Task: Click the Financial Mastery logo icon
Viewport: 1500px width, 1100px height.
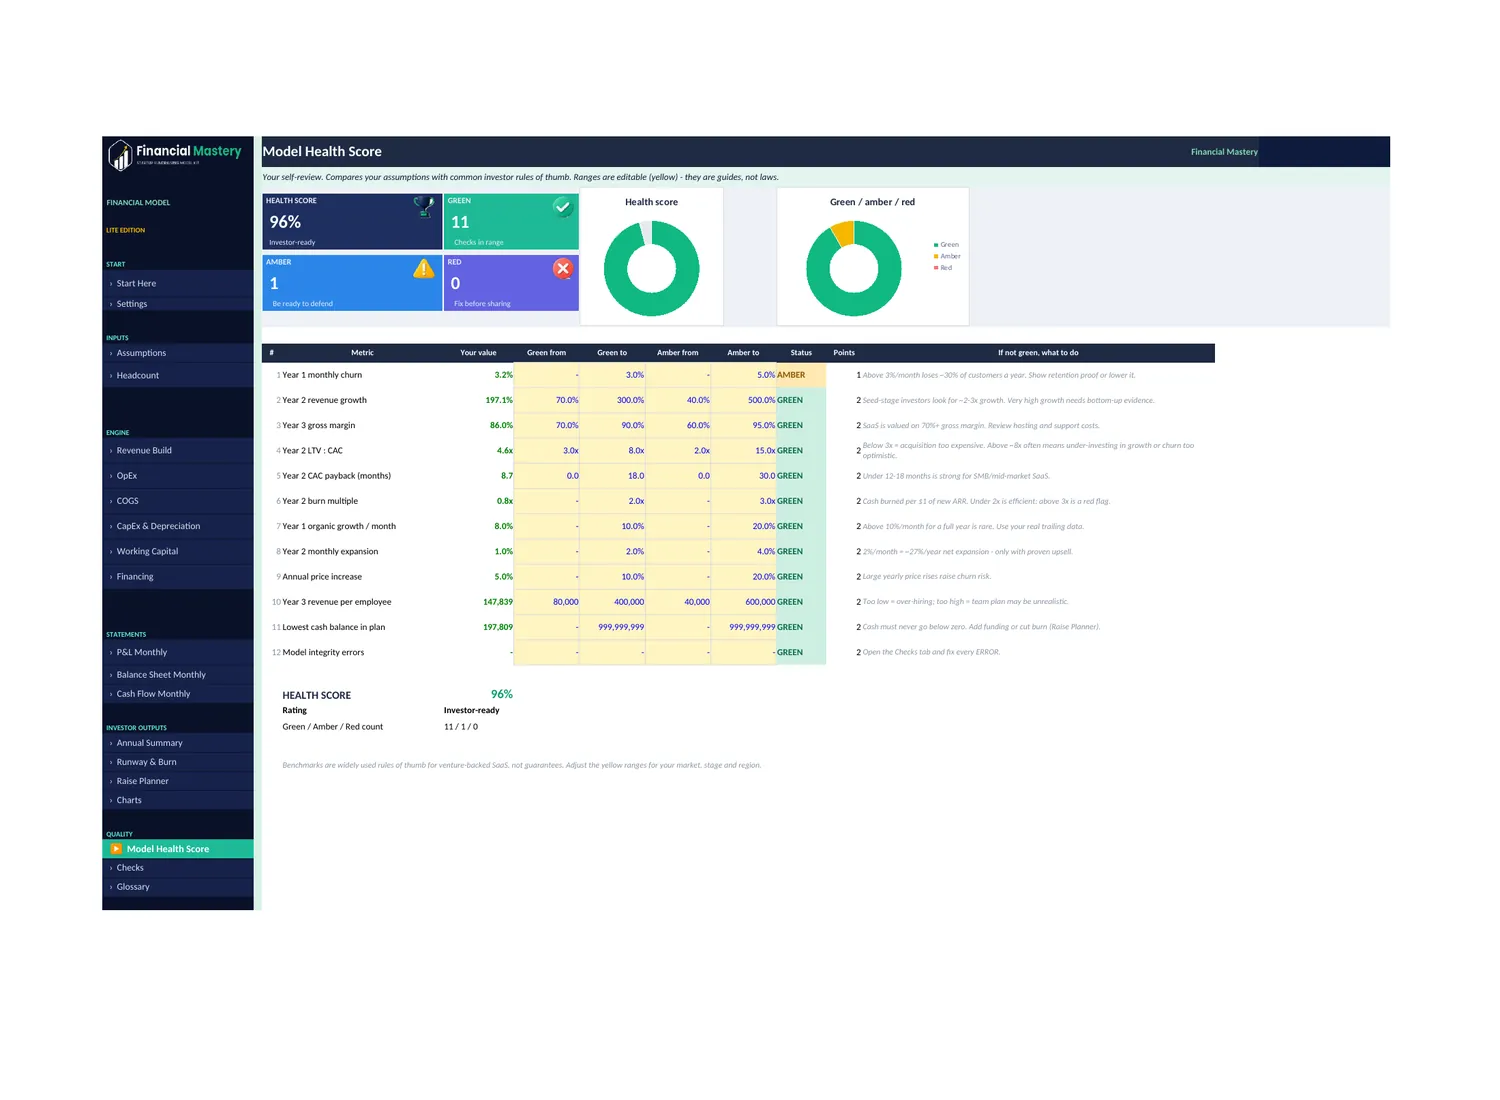Action: pos(120,155)
